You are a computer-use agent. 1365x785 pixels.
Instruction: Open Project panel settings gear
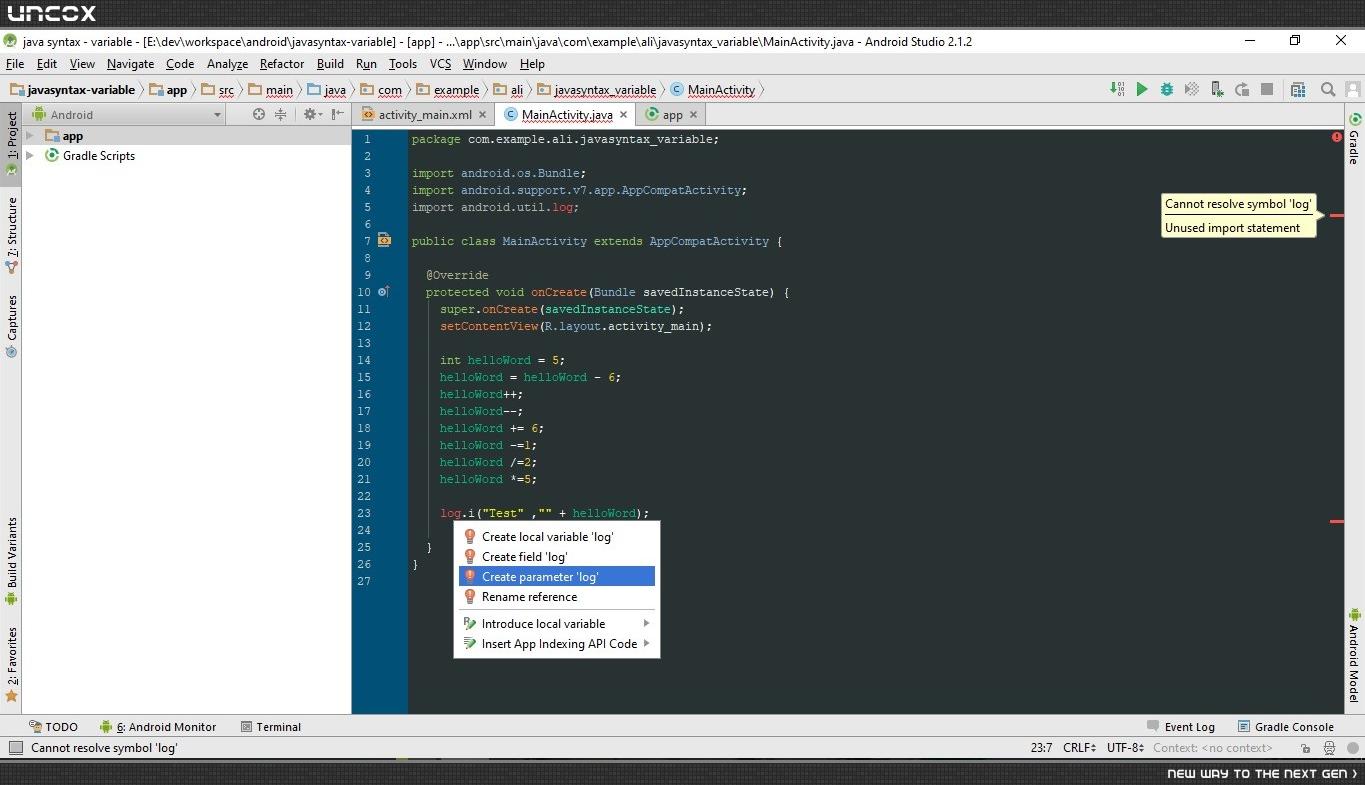pyautogui.click(x=312, y=114)
